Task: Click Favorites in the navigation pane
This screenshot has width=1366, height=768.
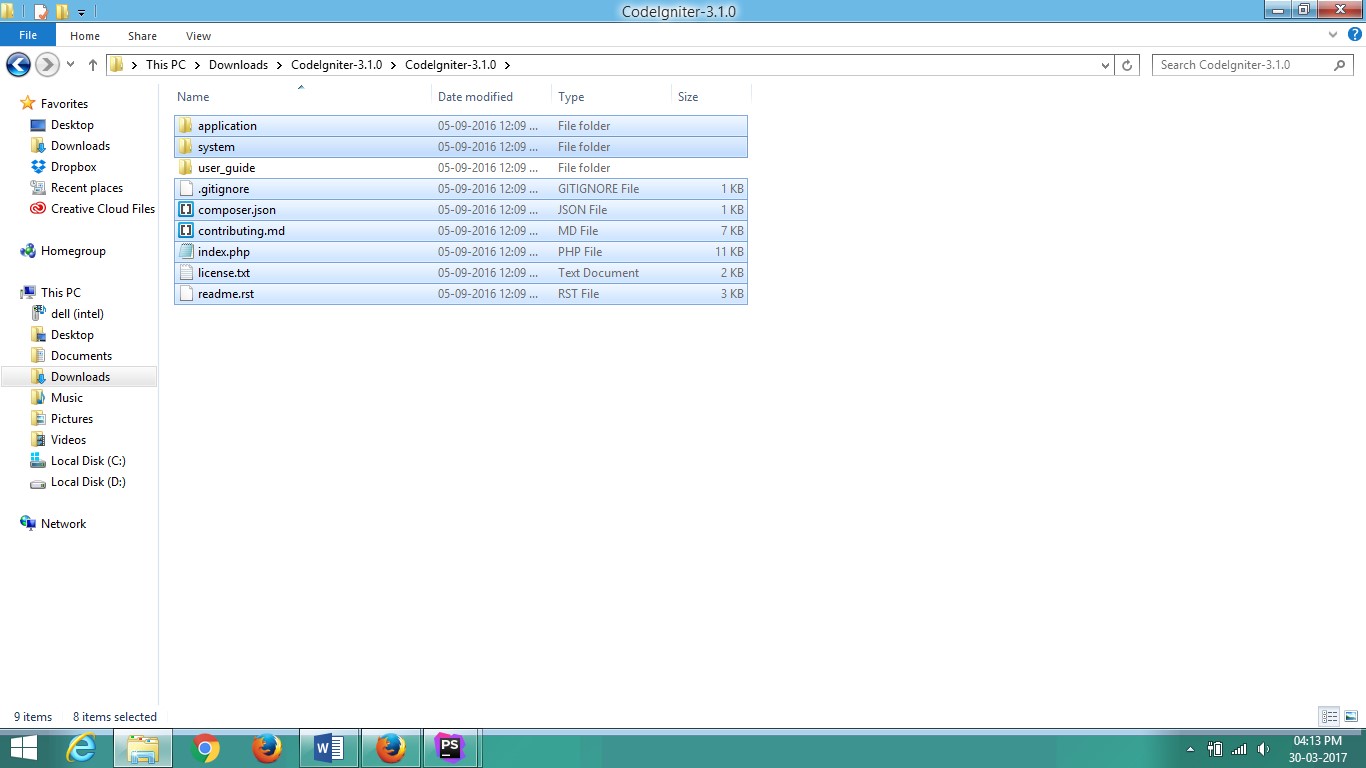Action: coord(64,104)
